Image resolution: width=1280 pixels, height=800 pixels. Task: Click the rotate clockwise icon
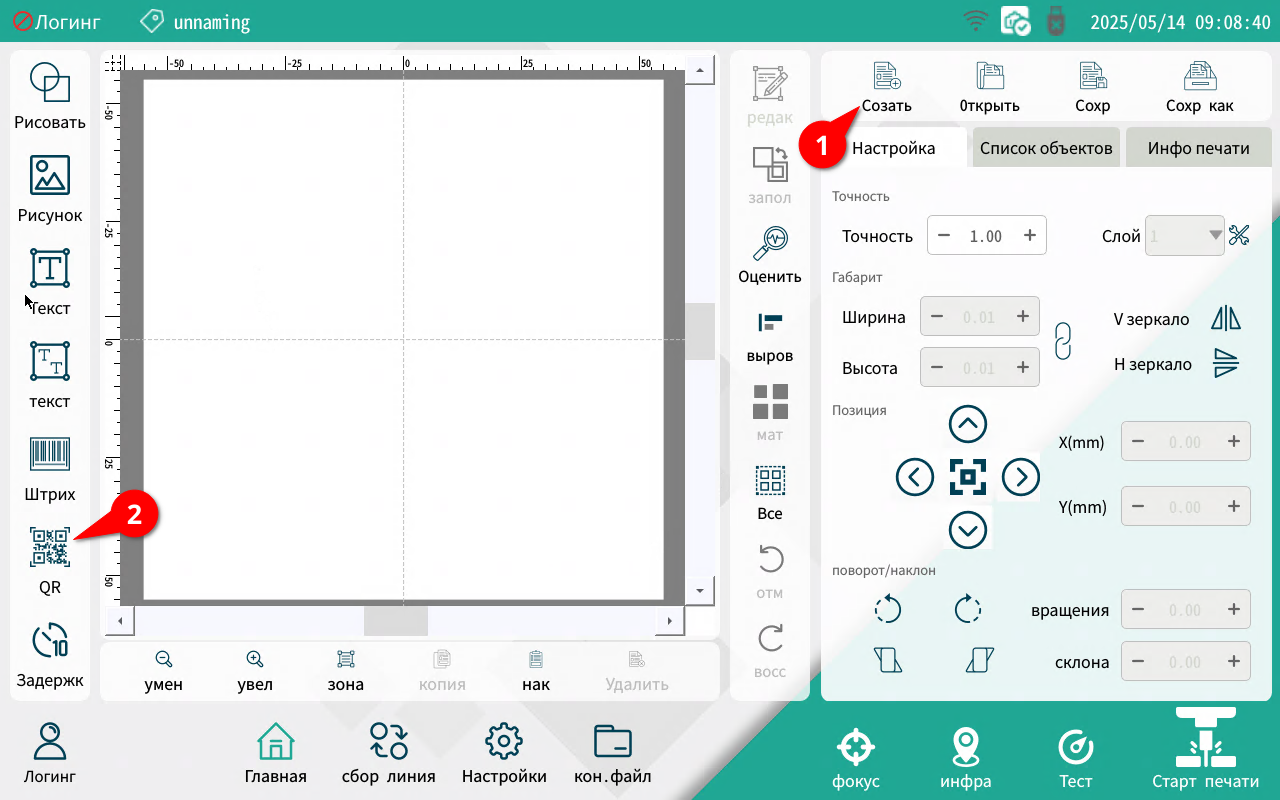(x=967, y=608)
